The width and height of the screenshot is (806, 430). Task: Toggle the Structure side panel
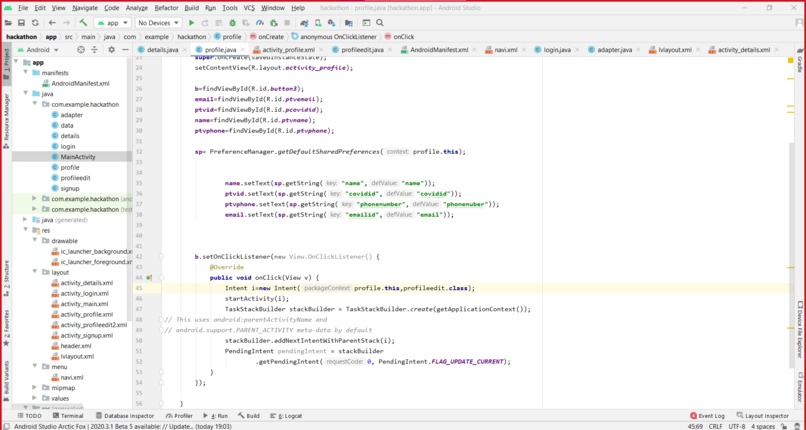(6, 278)
